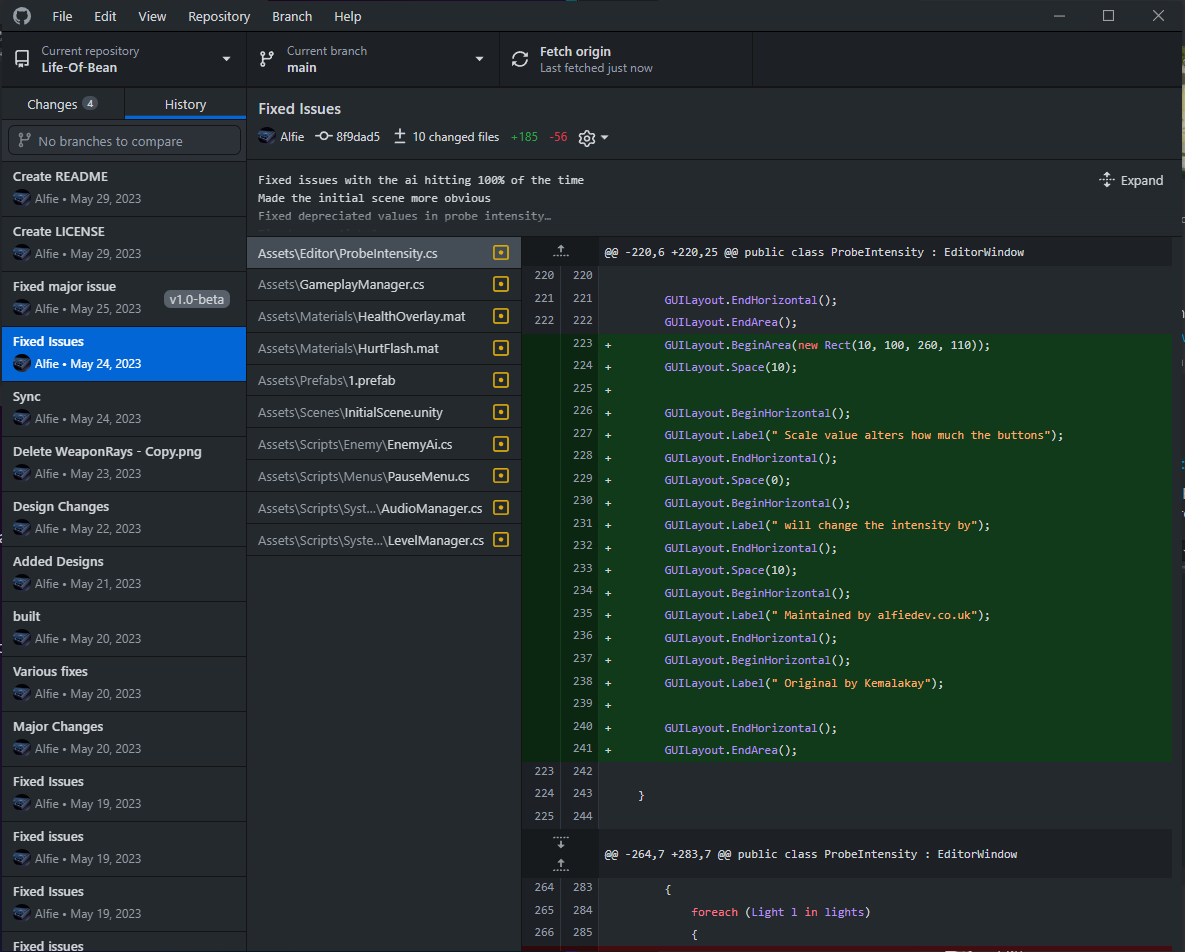The height and width of the screenshot is (952, 1185).
Task: Click the Fetch origin sync icon
Action: click(520, 59)
